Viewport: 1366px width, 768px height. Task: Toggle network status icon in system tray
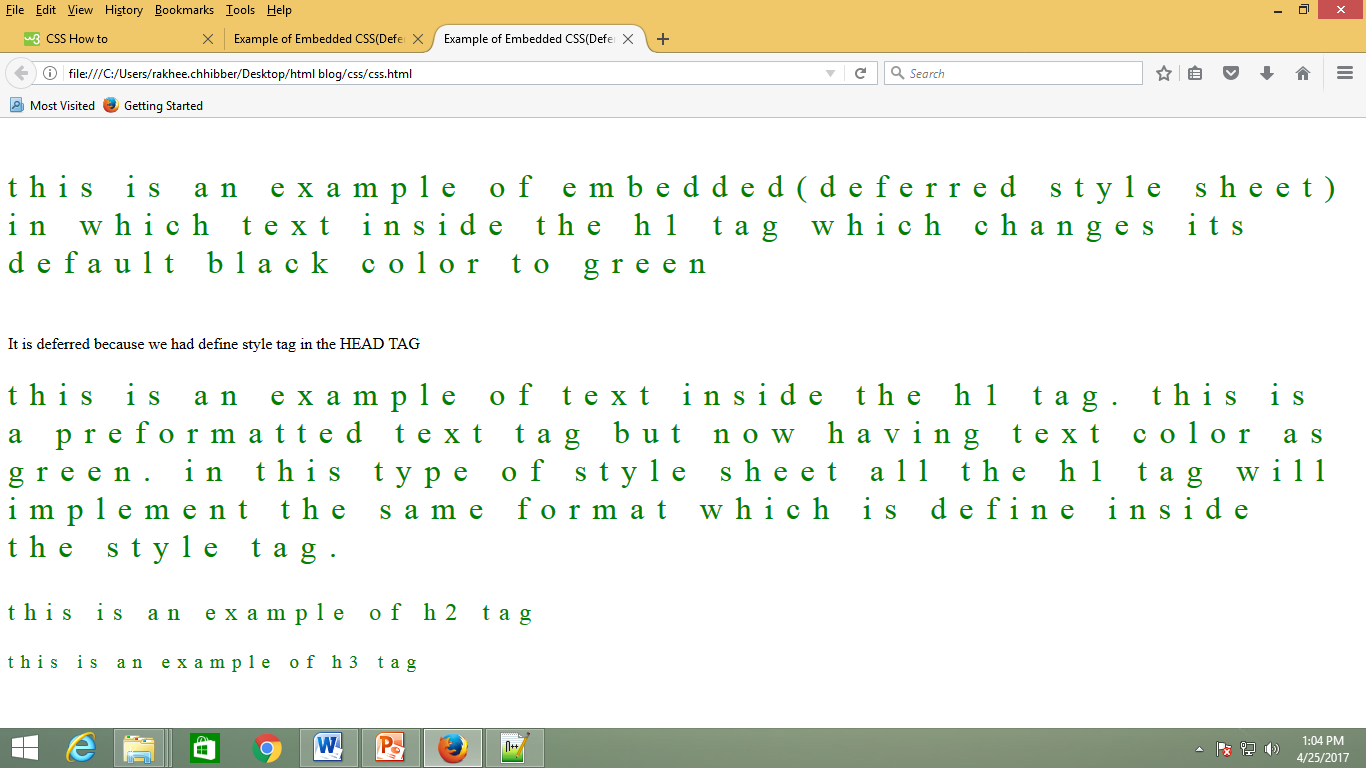(1249, 747)
